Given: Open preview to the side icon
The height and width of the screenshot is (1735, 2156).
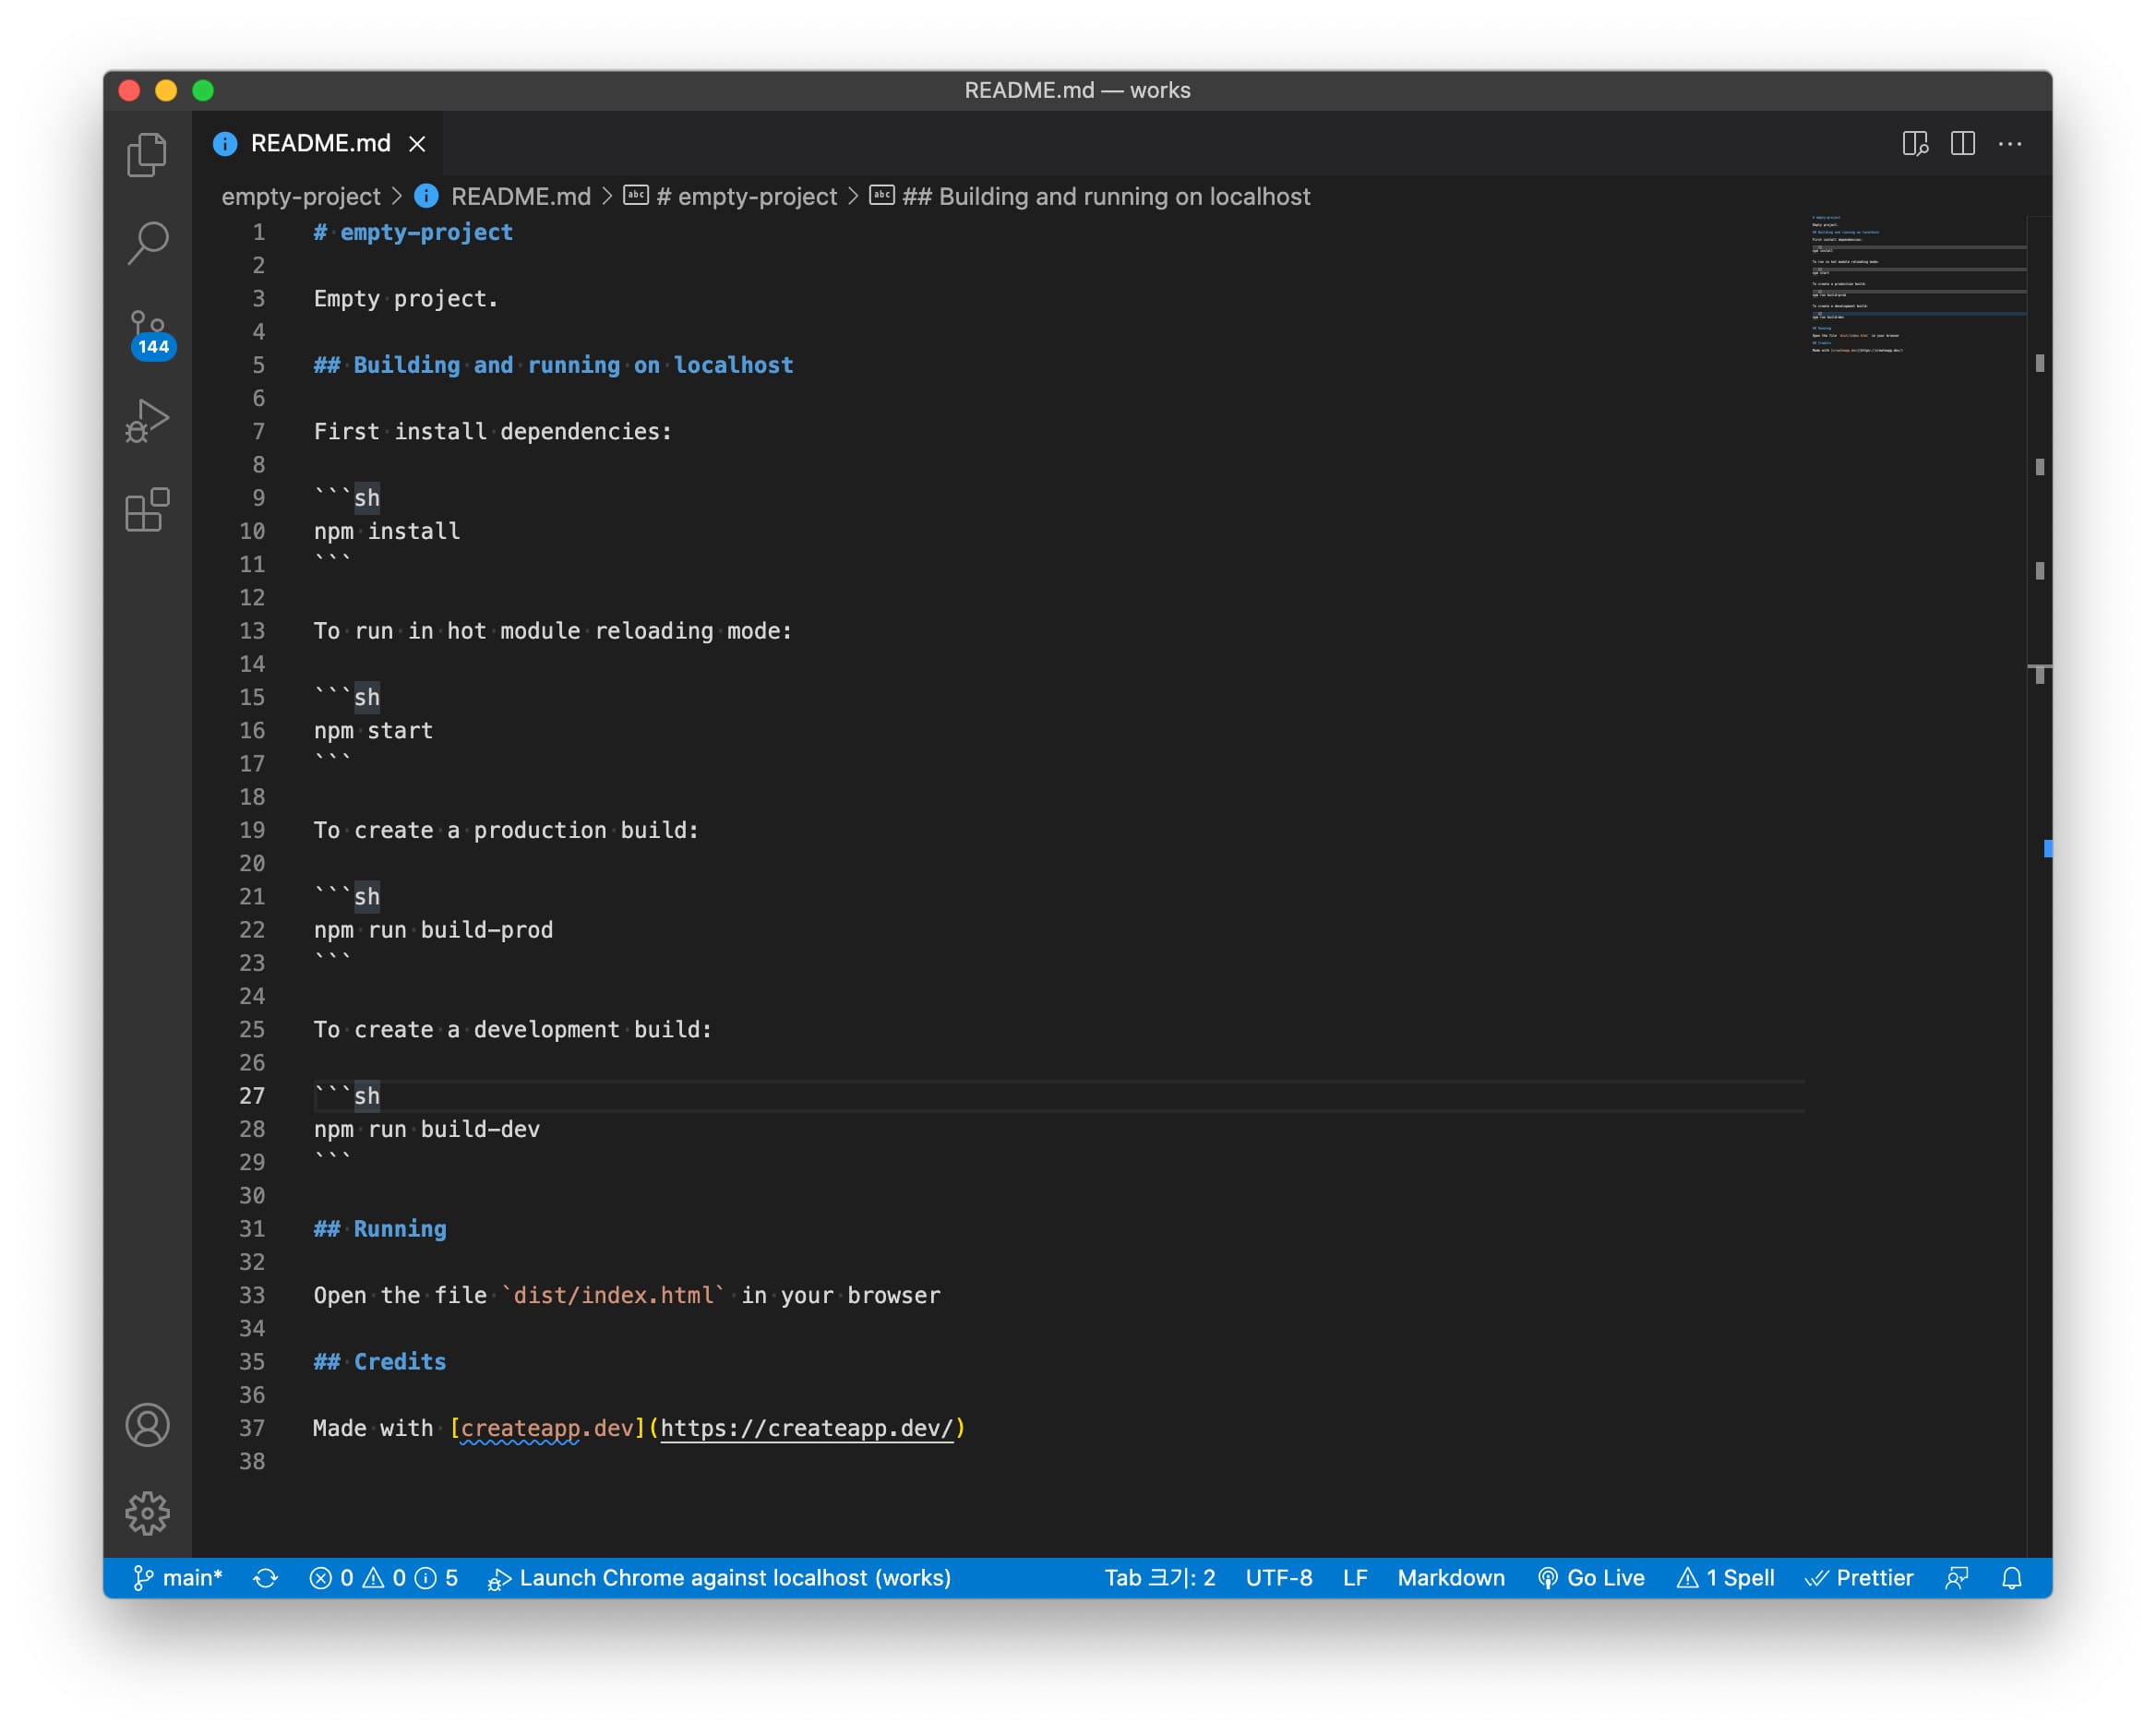Looking at the screenshot, I should pyautogui.click(x=1914, y=144).
